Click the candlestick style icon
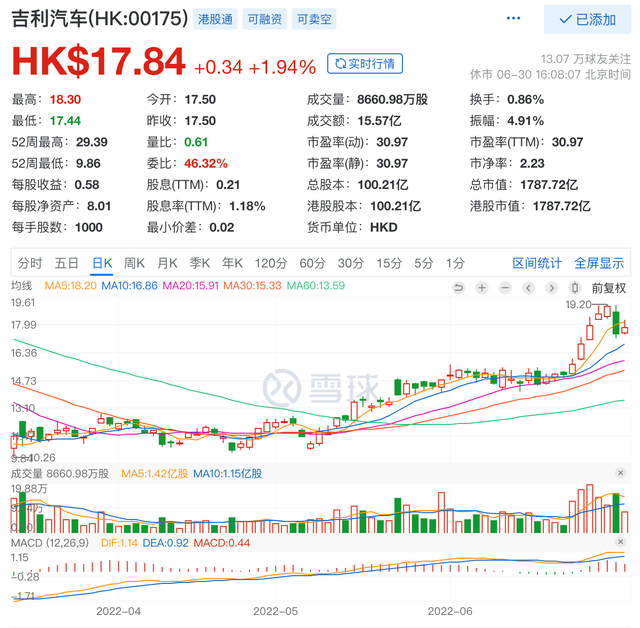This screenshot has height=628, width=640. coord(575,288)
